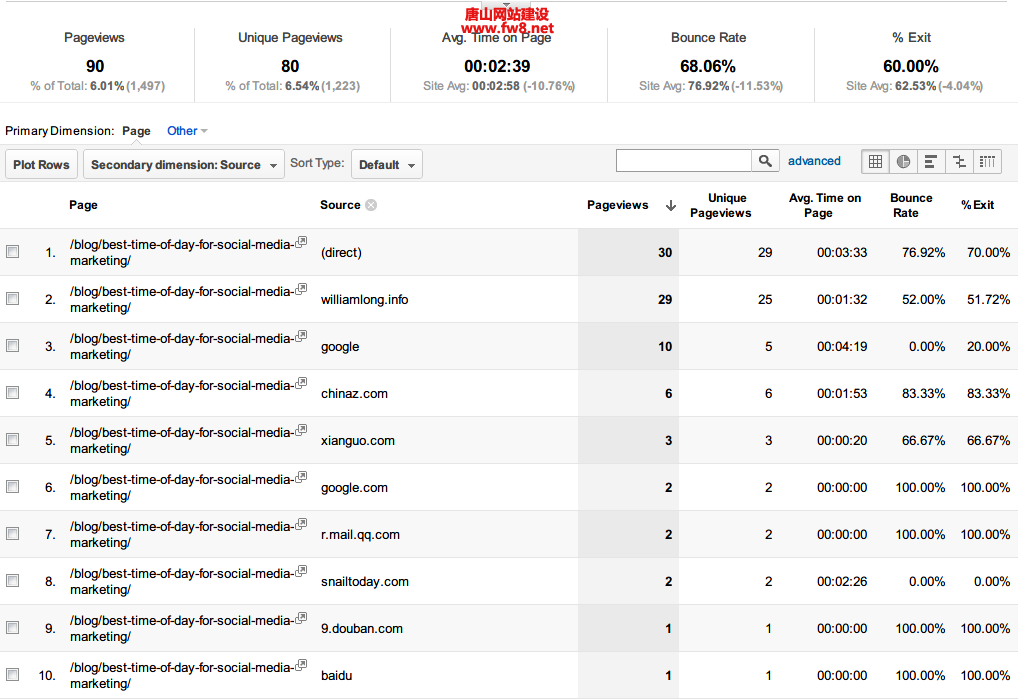The height and width of the screenshot is (700, 1018).
Task: Open (direct) row page in new window
Action: [301, 242]
